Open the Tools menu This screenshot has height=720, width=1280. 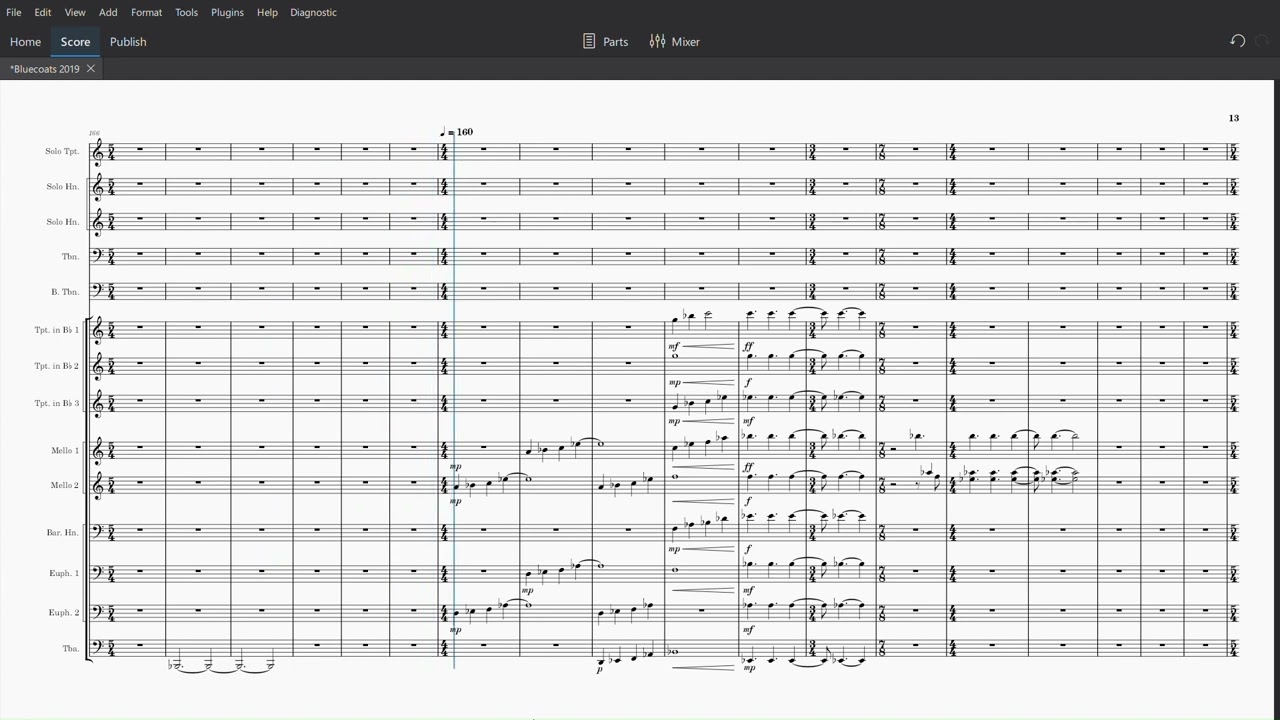click(x=186, y=12)
